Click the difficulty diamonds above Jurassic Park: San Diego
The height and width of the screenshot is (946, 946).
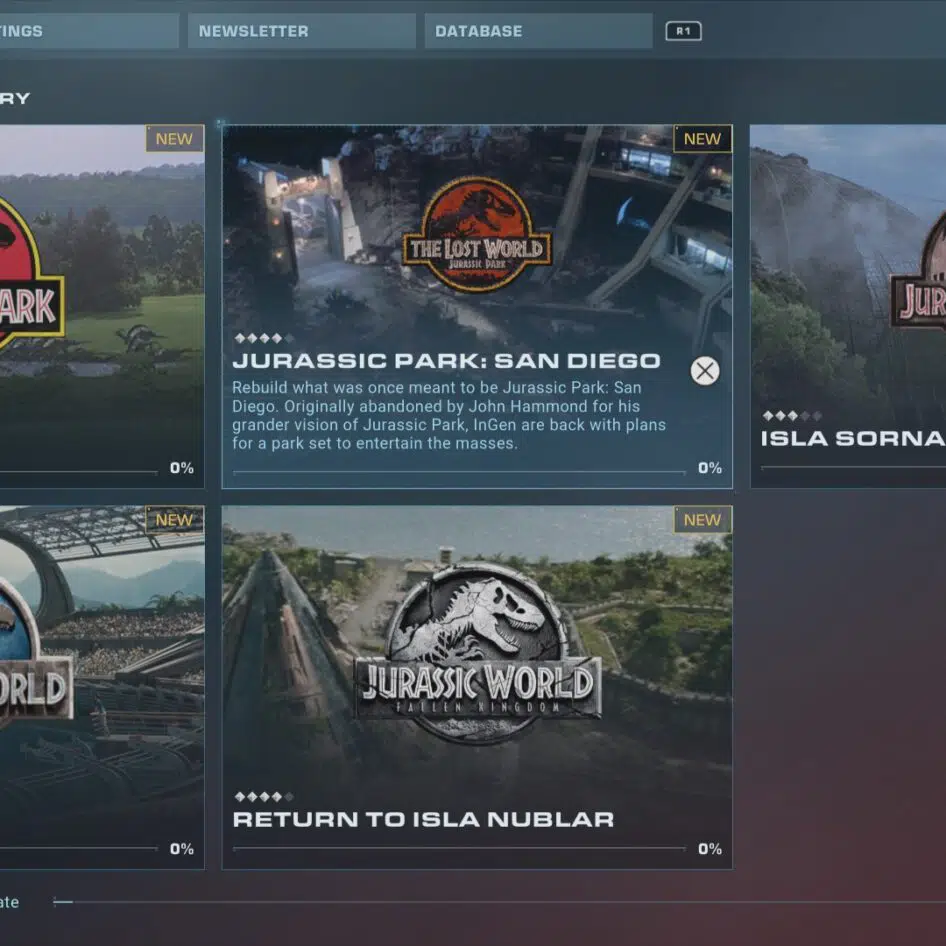click(x=264, y=338)
